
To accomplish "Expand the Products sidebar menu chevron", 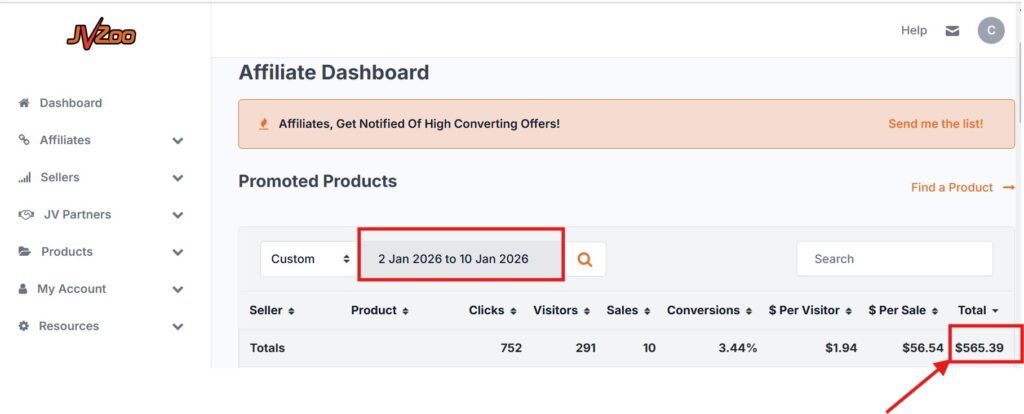I will 178,252.
